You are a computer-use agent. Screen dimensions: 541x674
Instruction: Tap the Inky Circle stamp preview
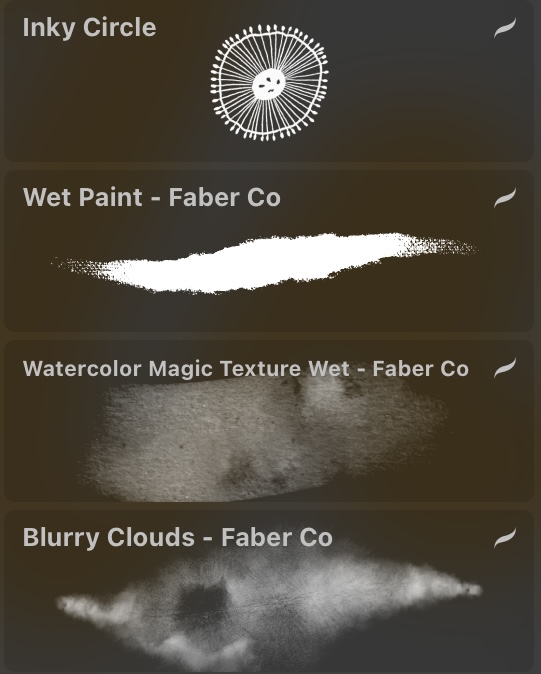point(269,83)
